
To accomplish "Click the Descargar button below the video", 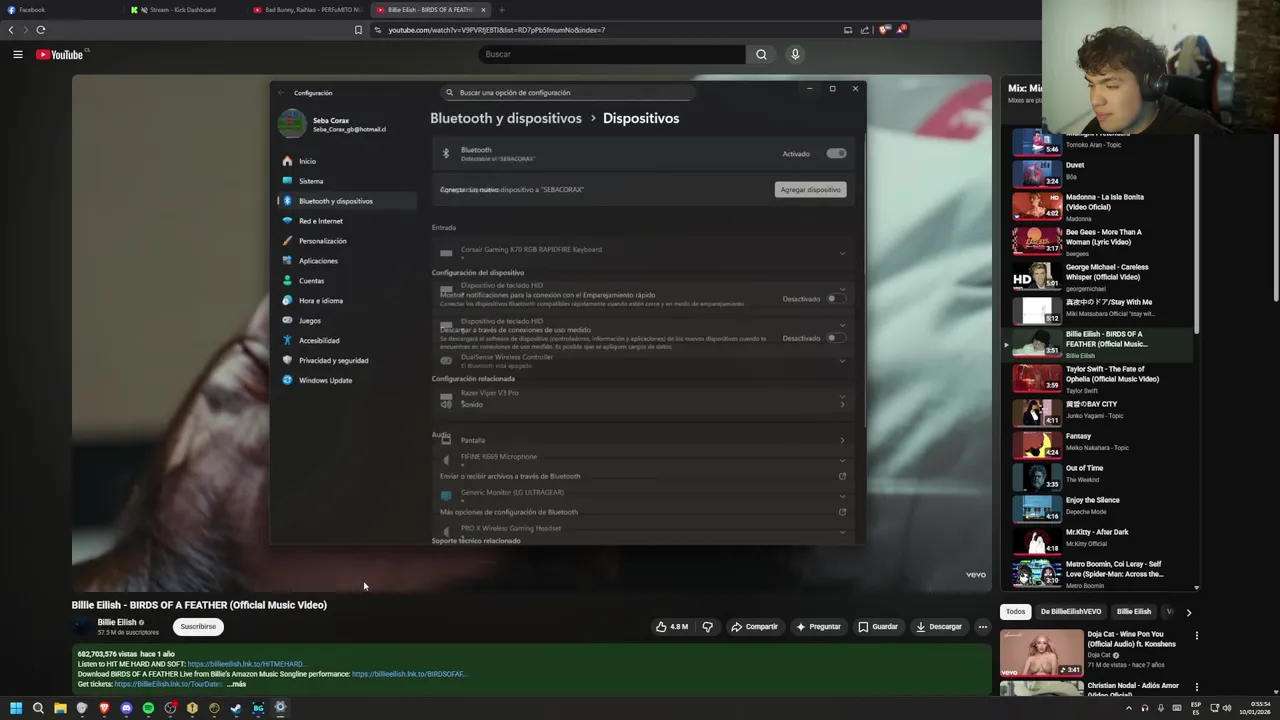I will [939, 627].
